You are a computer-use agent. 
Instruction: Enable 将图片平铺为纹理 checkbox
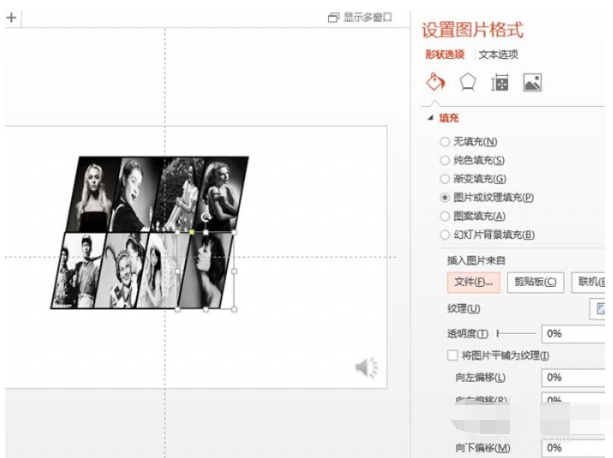[x=452, y=355]
